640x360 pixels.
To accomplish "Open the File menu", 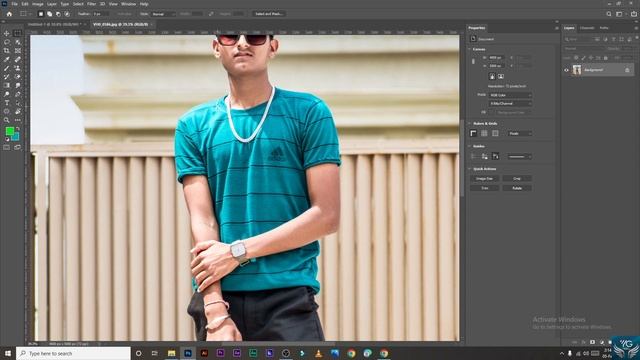I will click(14, 4).
